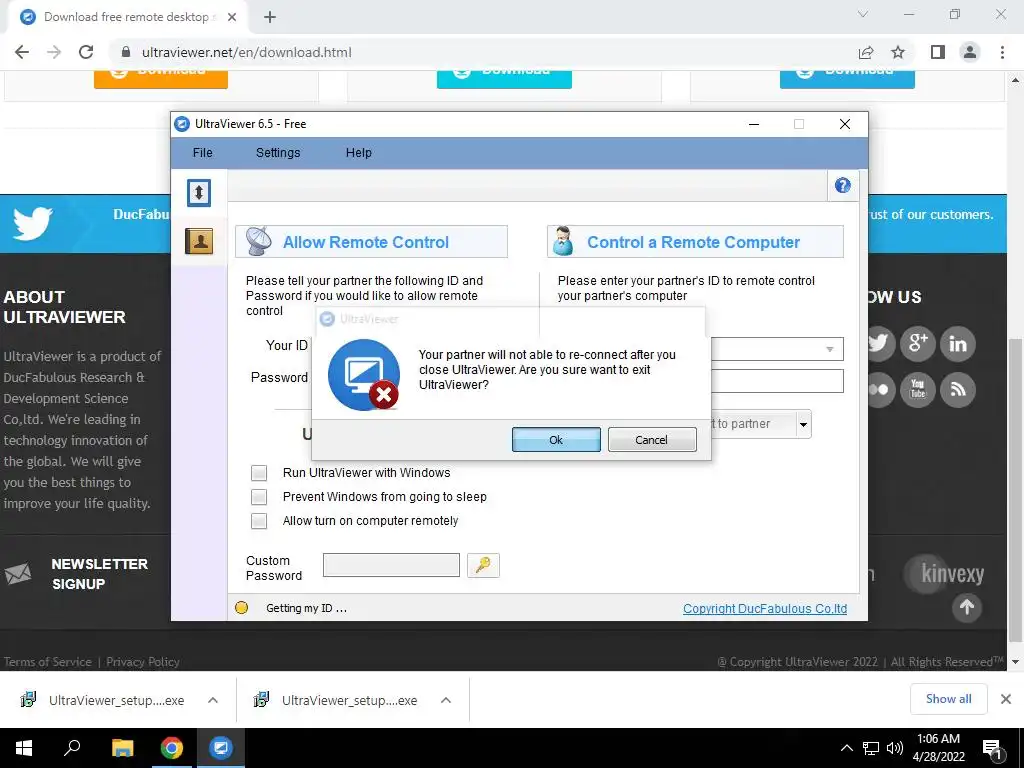
Task: Open the Chrome tab search chevron
Action: pos(863,14)
